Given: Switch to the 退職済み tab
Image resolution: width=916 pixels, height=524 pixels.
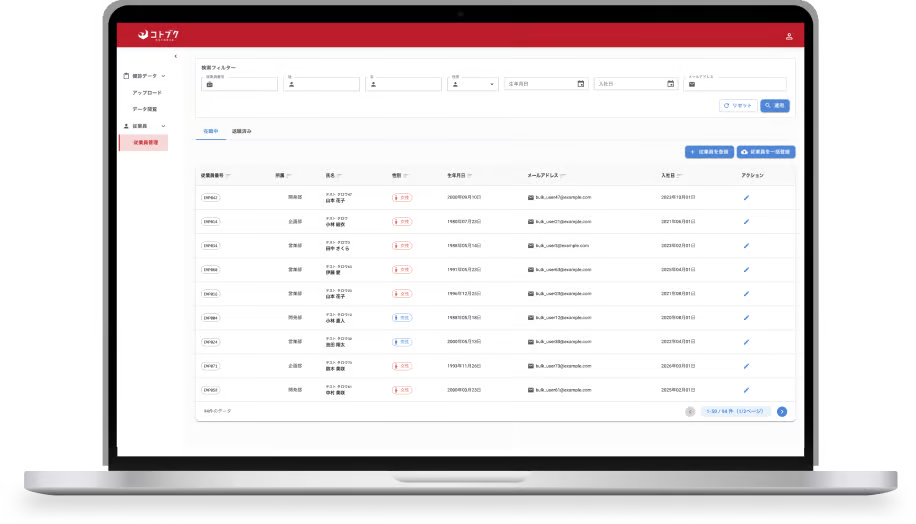Looking at the screenshot, I should [242, 131].
